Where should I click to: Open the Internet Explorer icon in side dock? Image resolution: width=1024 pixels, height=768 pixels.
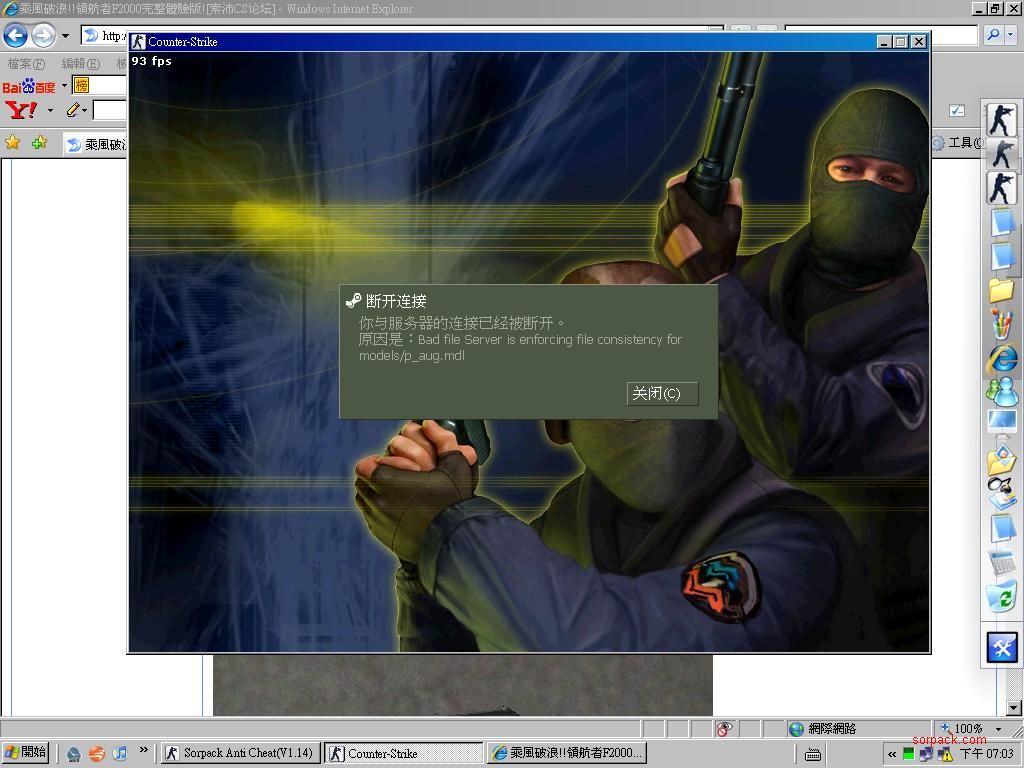[1002, 357]
